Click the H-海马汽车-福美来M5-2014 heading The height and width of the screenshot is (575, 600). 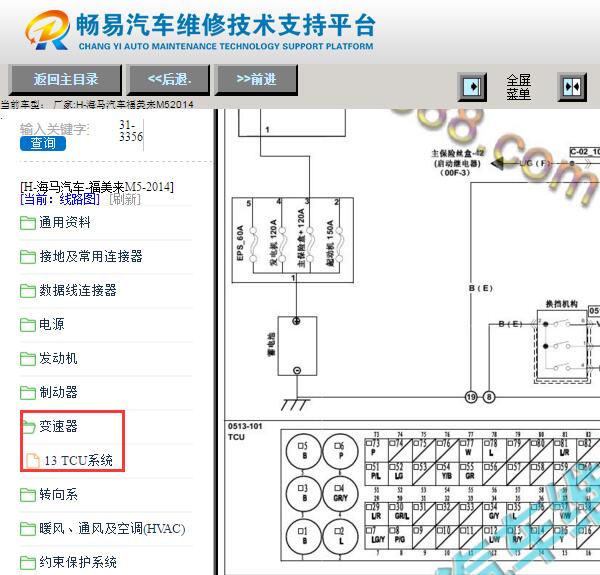point(97,187)
